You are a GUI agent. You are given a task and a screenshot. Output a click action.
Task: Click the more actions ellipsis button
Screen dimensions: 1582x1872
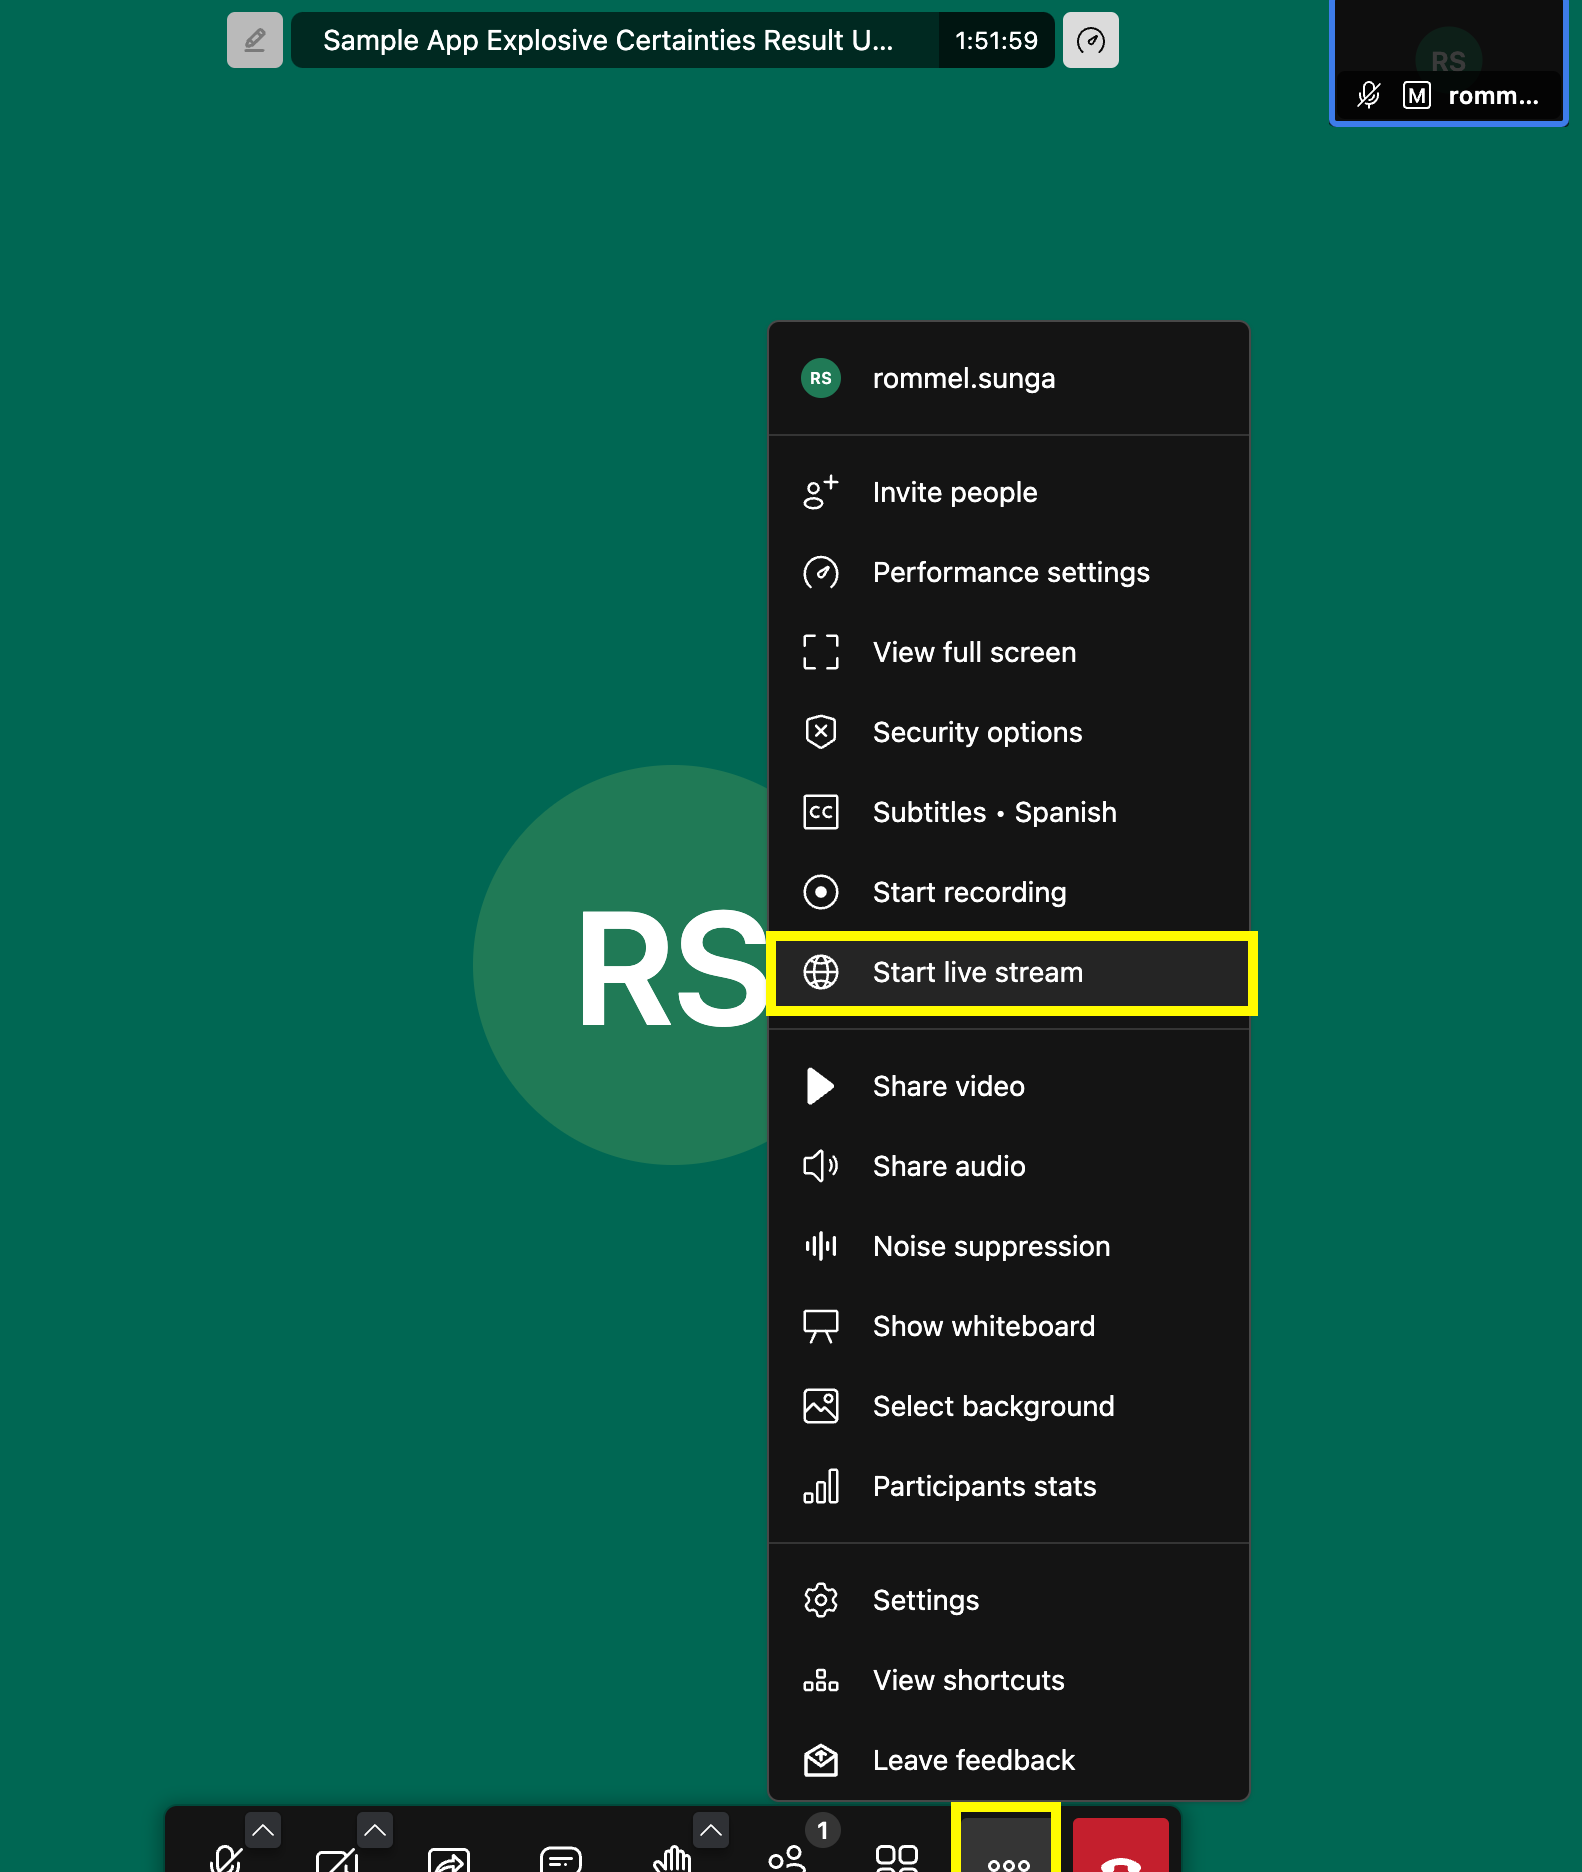coord(1007,1852)
